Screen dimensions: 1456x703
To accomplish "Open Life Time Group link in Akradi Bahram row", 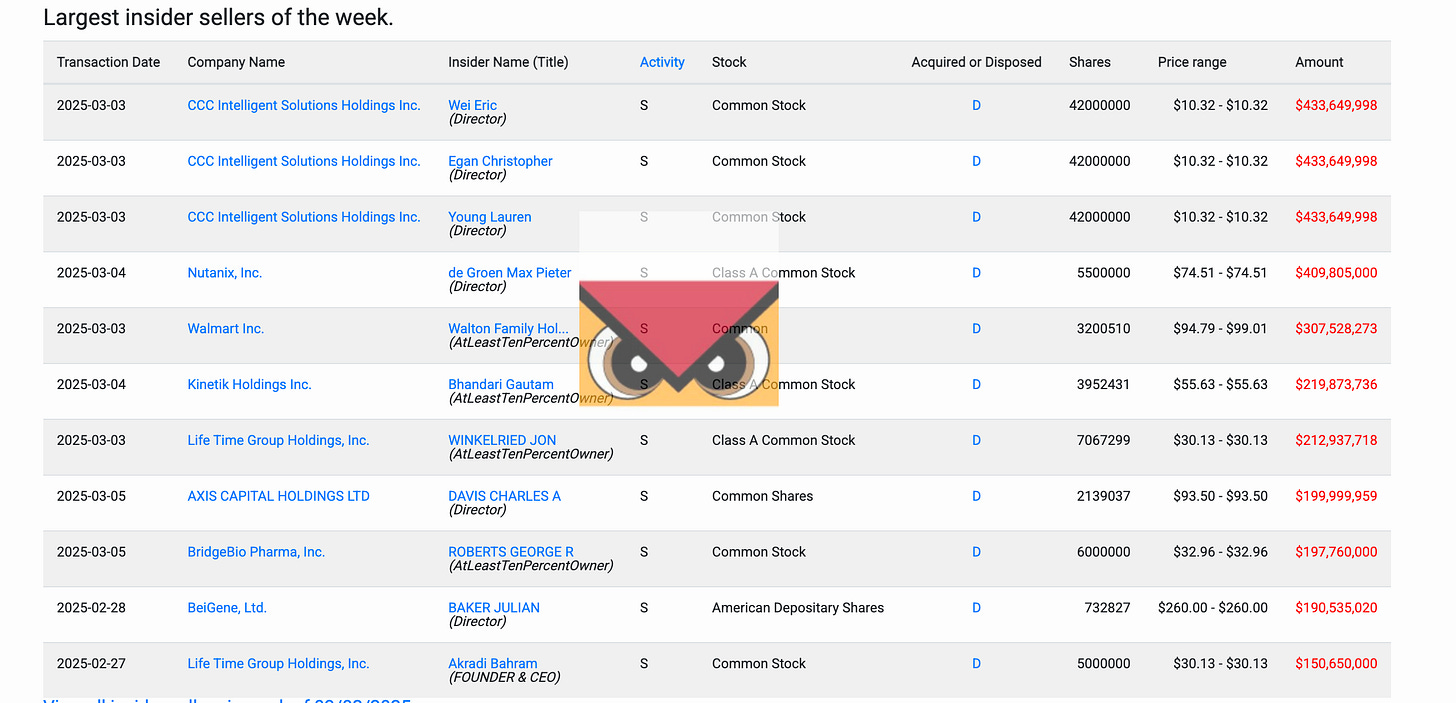I will tap(279, 664).
